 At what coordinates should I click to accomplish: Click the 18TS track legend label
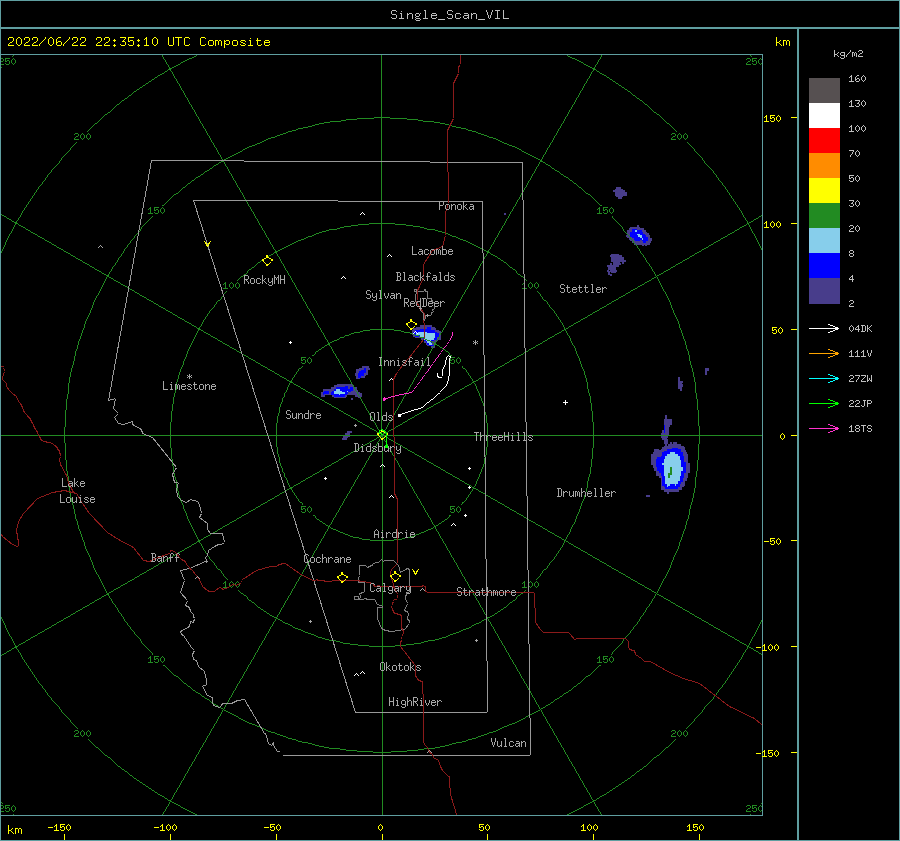click(860, 429)
